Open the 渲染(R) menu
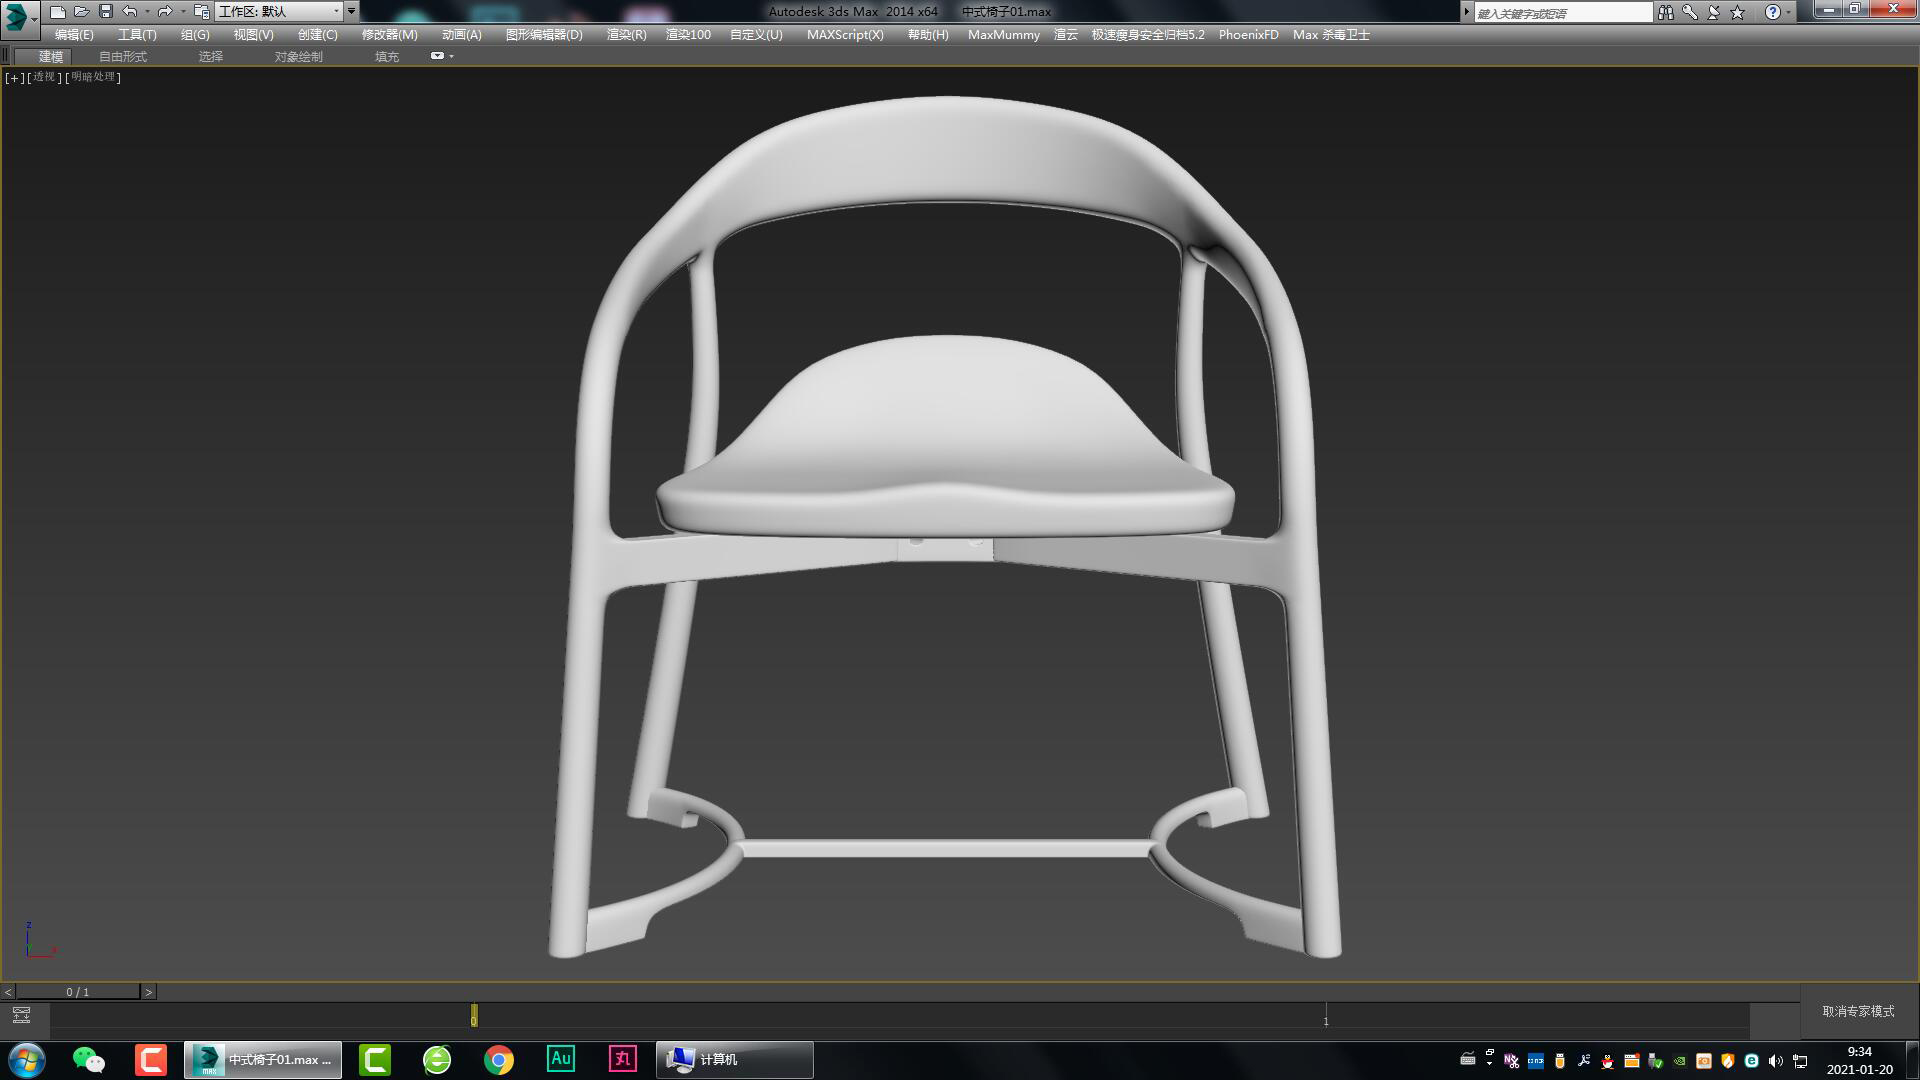Image resolution: width=1920 pixels, height=1080 pixels. (624, 34)
